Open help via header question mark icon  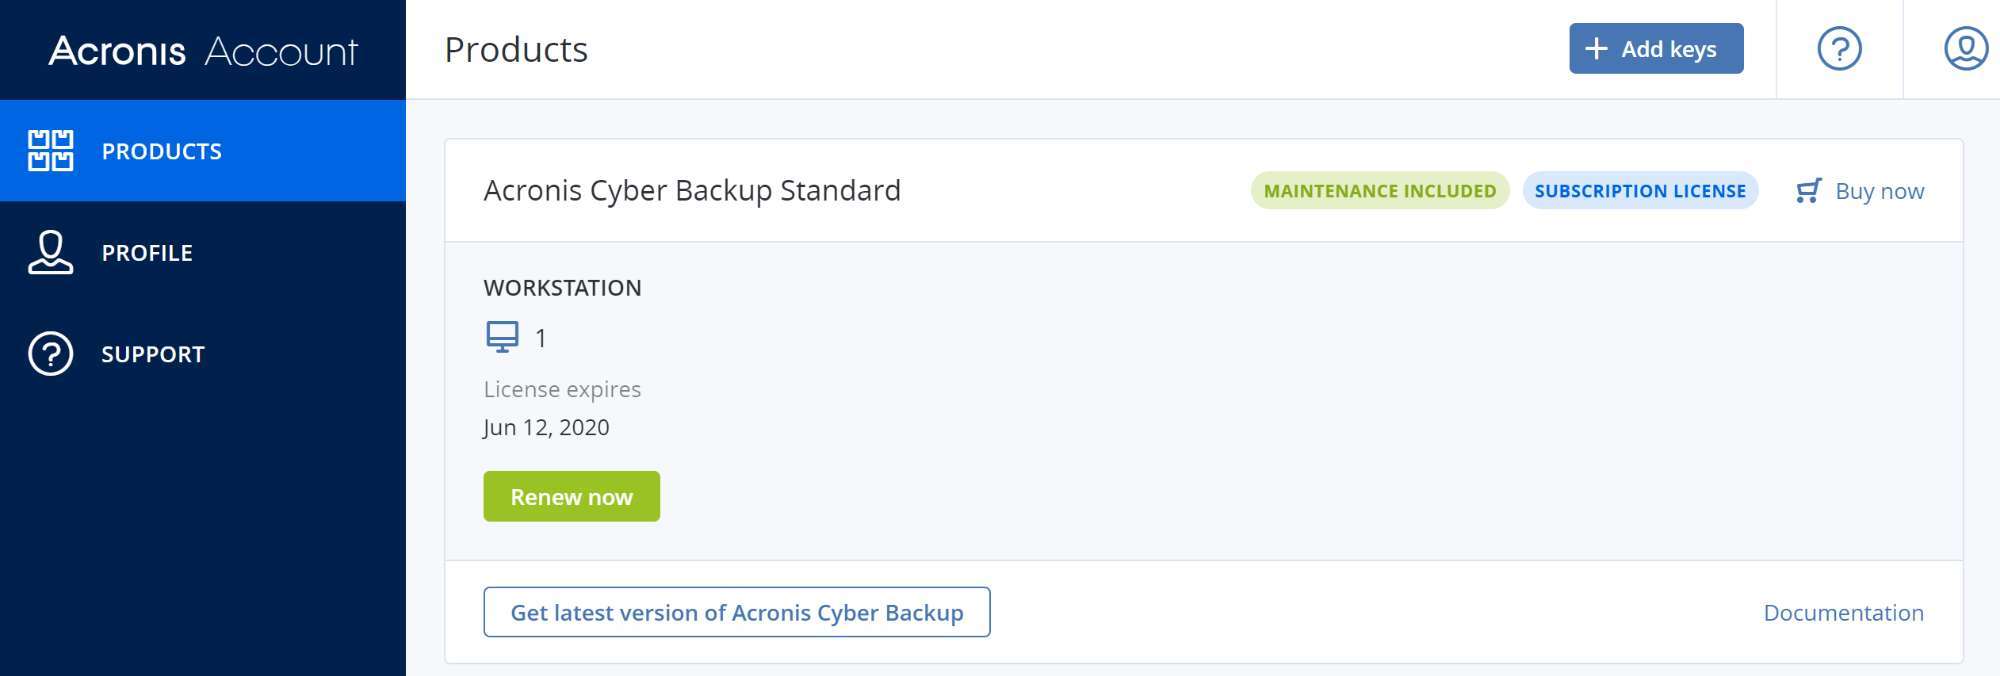(1839, 49)
